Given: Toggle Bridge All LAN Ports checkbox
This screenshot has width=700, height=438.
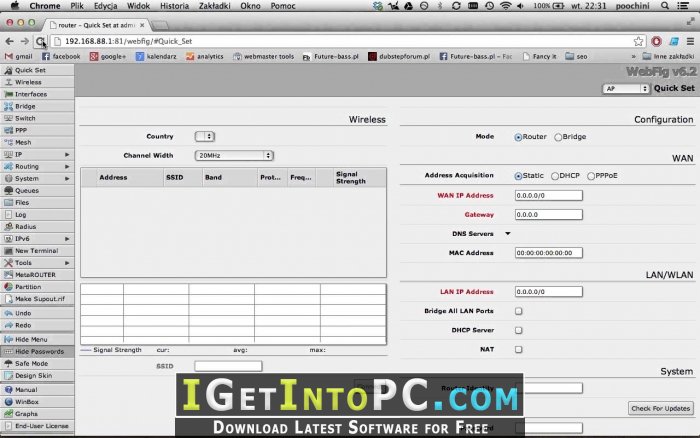Looking at the screenshot, I should click(x=518, y=311).
